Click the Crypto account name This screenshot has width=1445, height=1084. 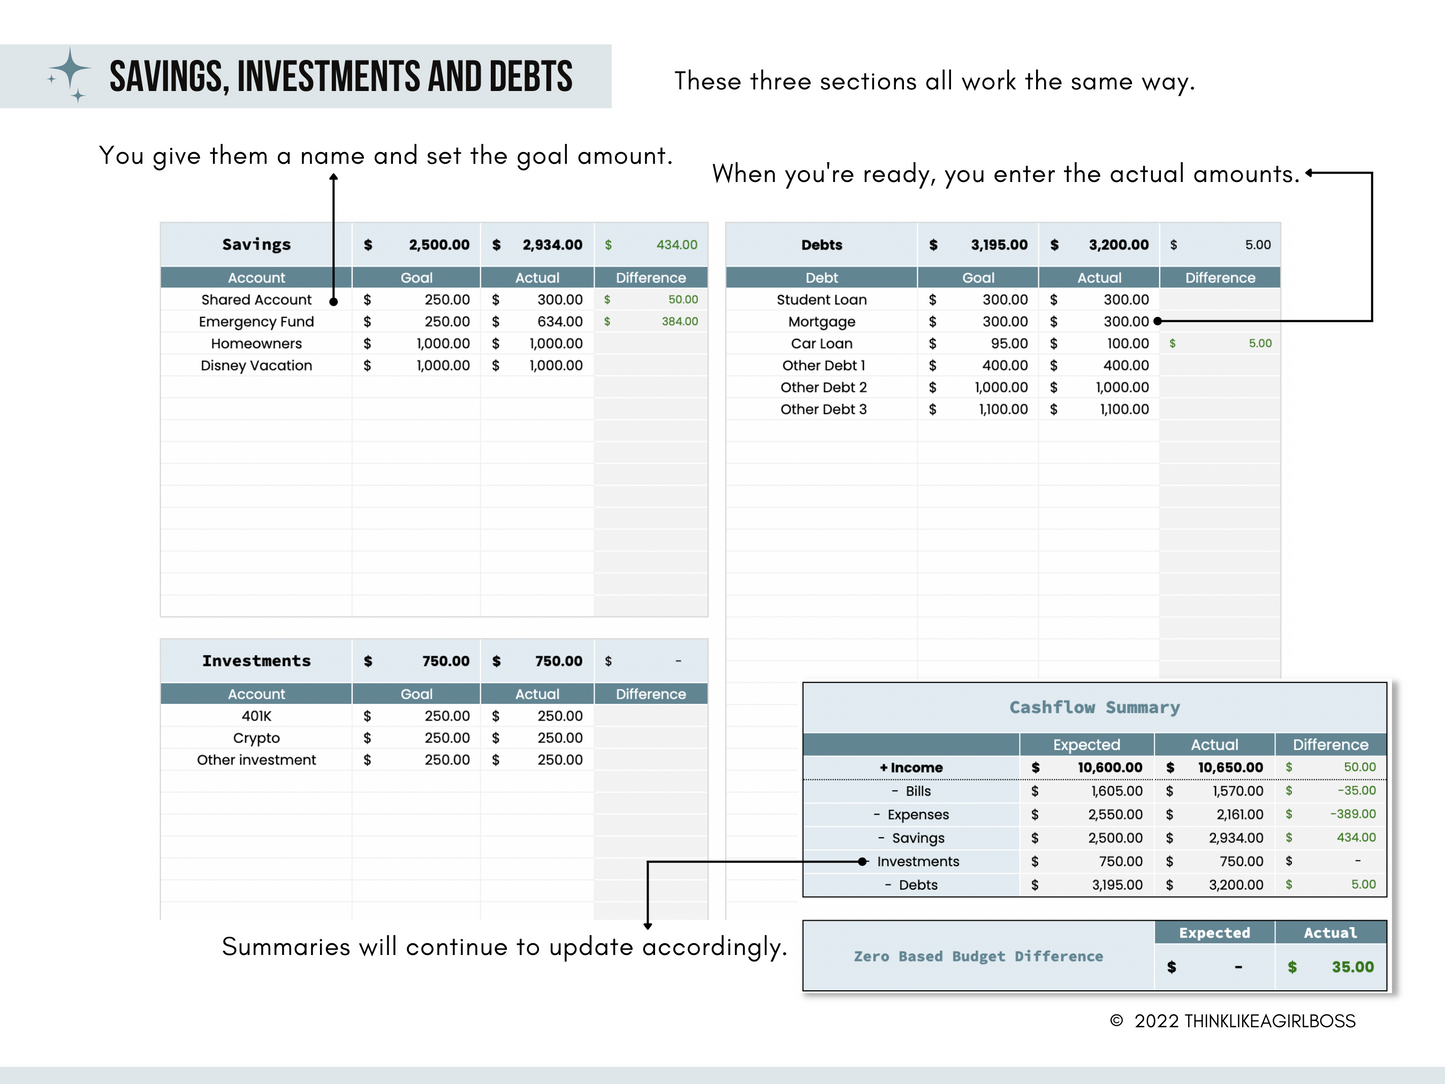click(256, 737)
